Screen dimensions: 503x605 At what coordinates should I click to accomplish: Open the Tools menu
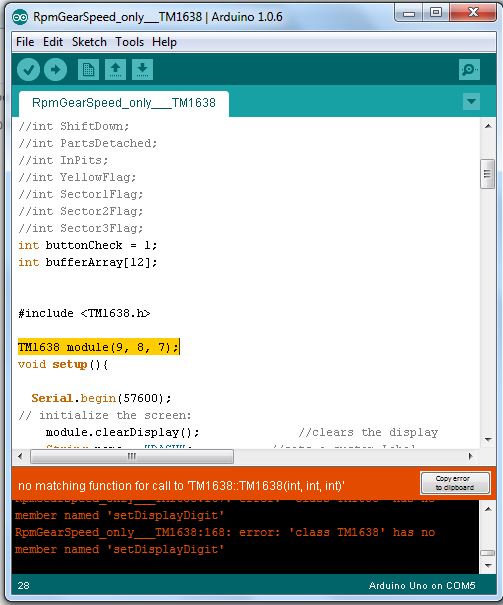click(130, 42)
